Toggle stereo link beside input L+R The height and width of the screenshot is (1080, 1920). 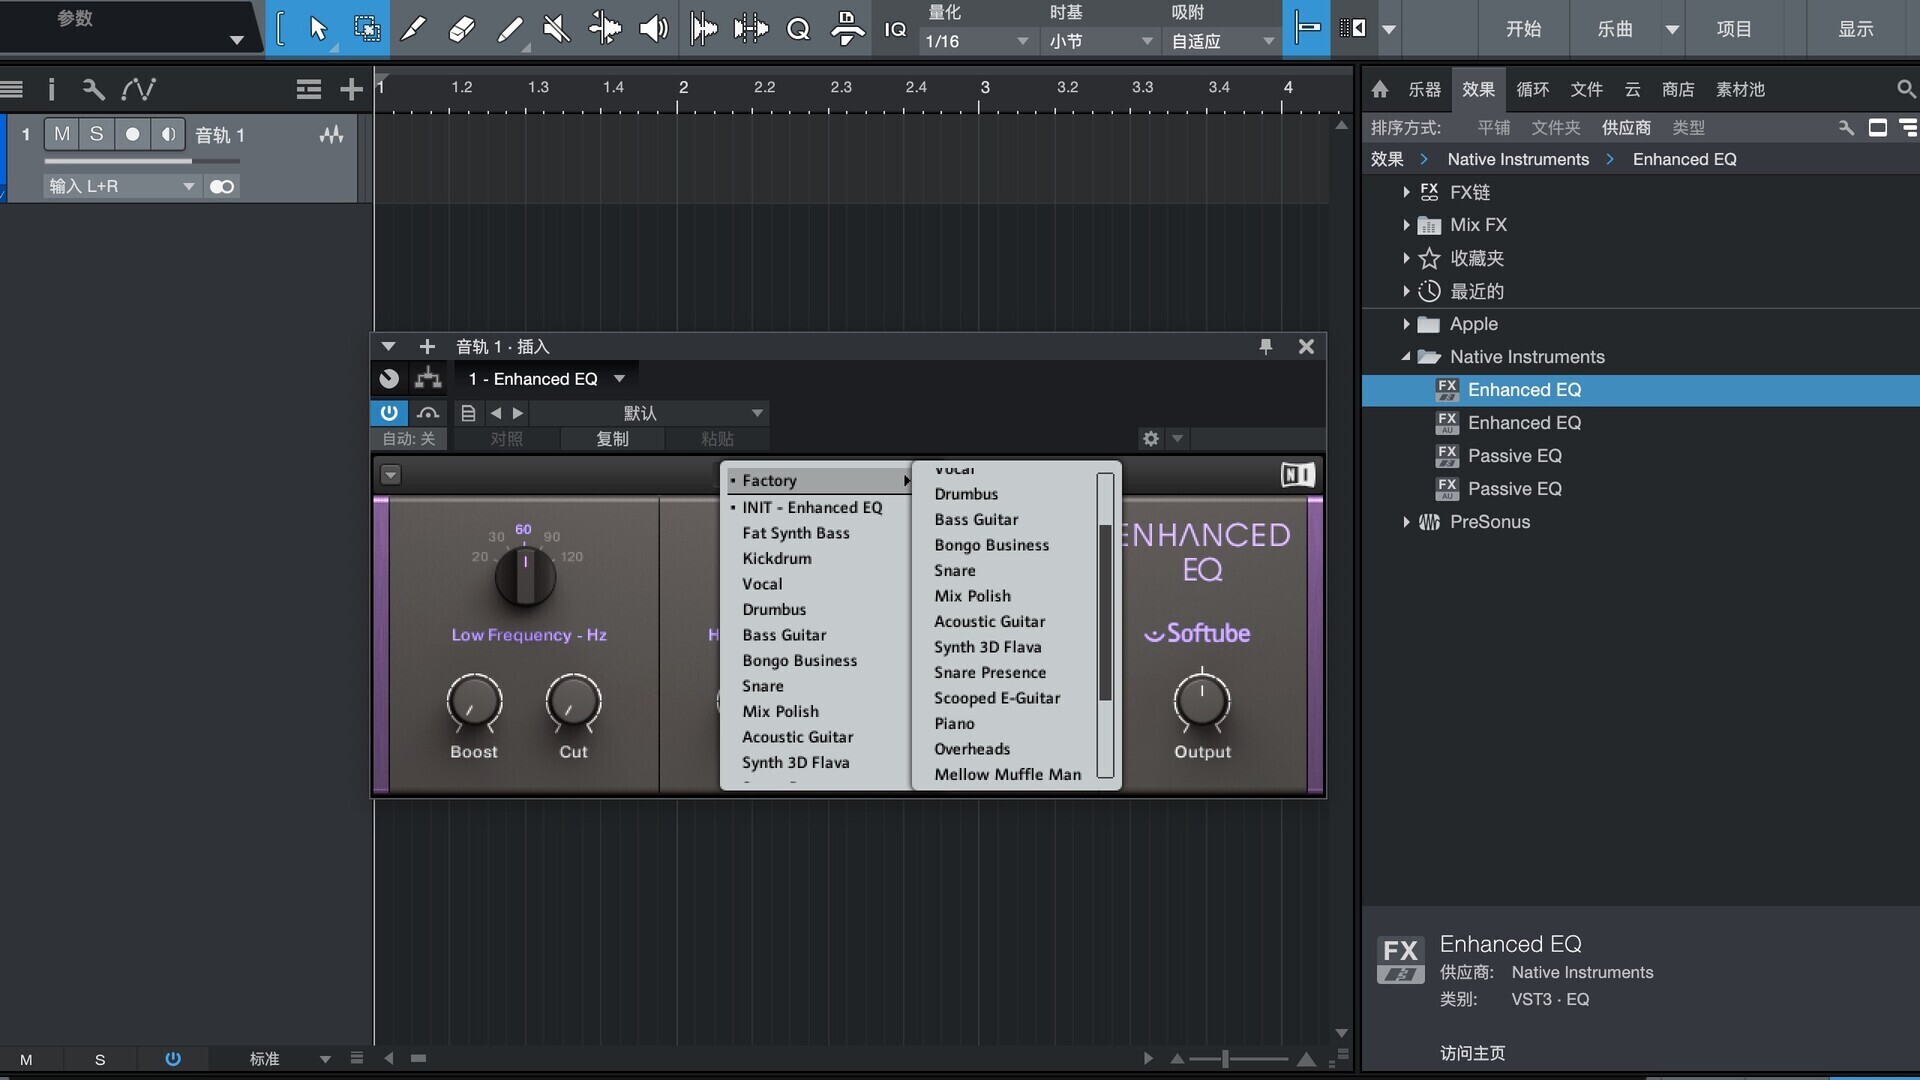tap(222, 186)
